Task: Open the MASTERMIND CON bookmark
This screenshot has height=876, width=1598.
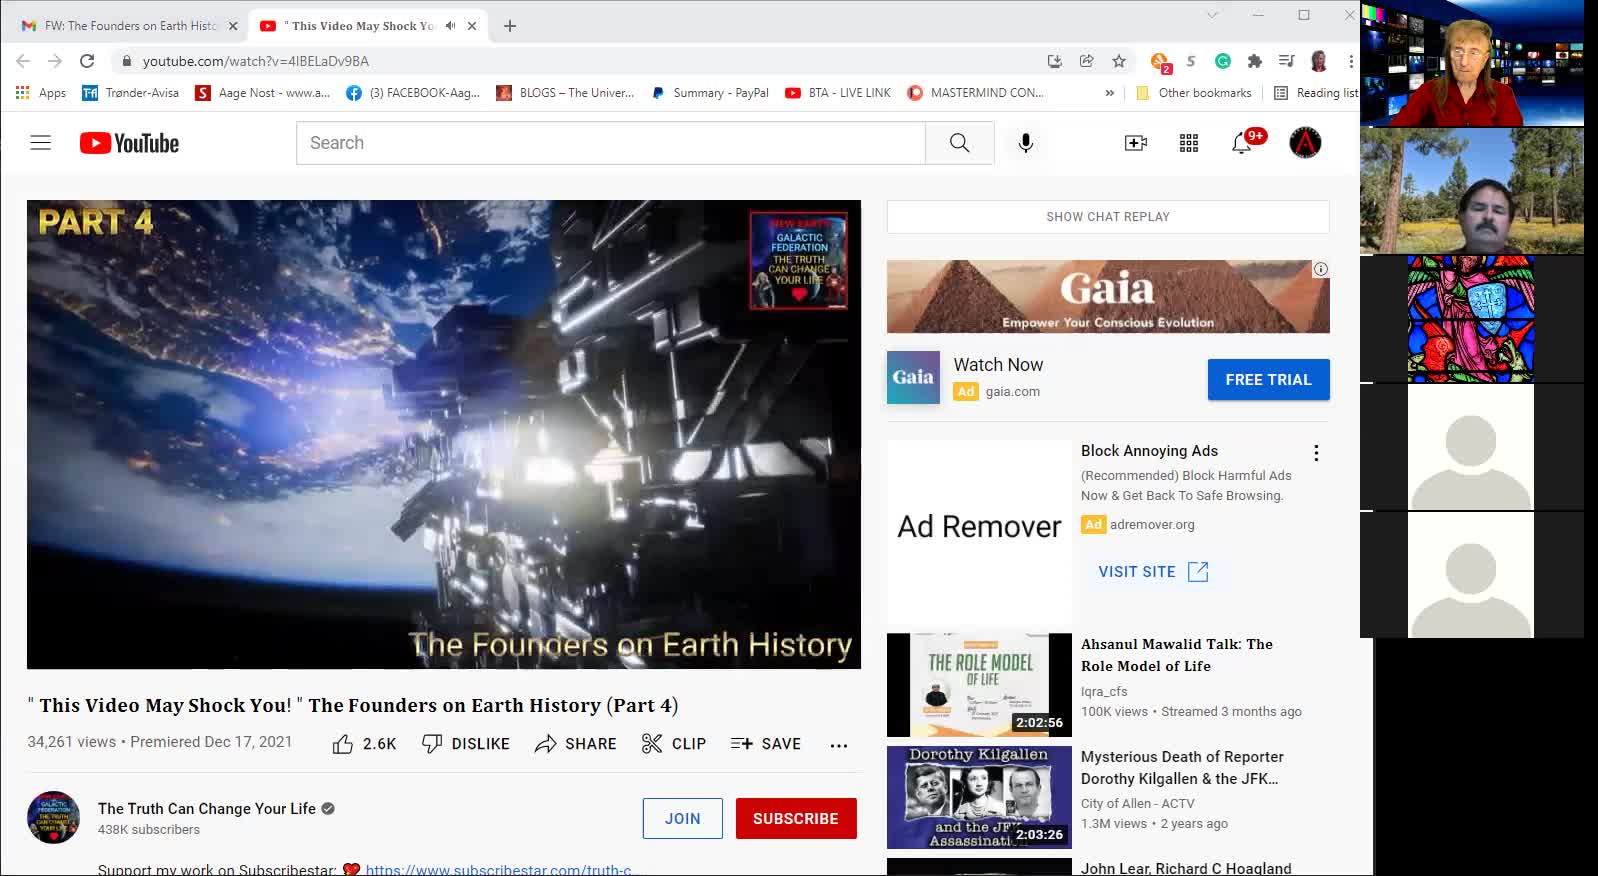Action: click(975, 93)
